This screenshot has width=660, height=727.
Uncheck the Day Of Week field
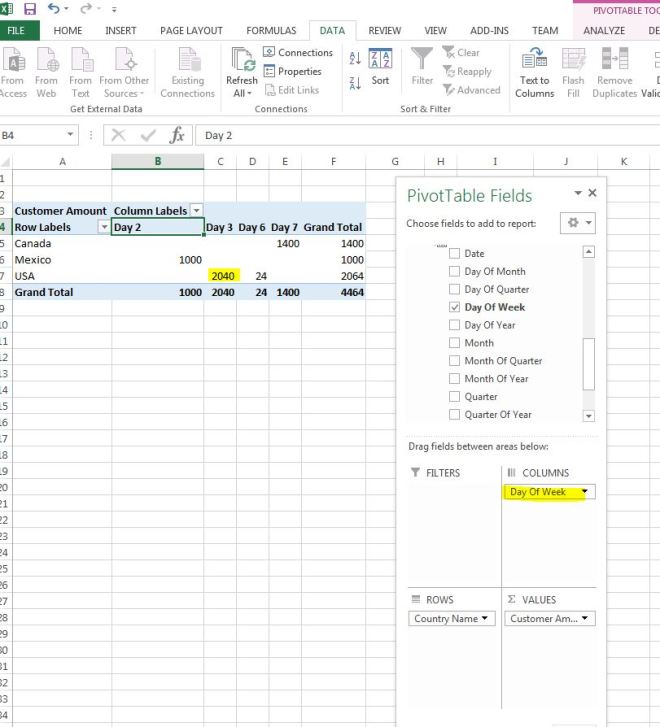[x=455, y=307]
